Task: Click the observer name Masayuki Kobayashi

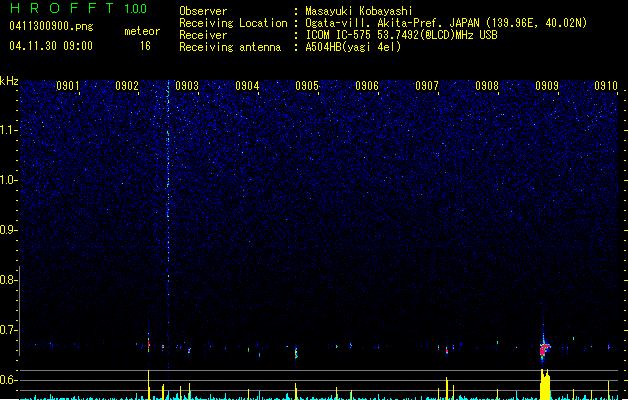Action: (359, 11)
